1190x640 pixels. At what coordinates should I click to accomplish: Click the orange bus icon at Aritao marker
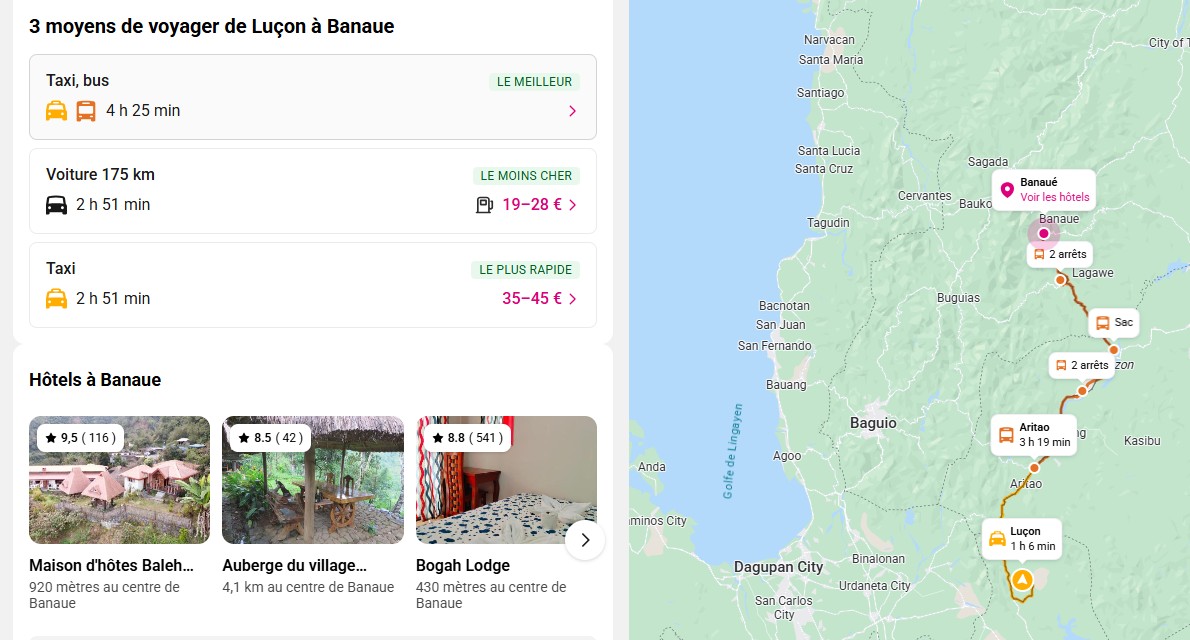tap(1006, 435)
